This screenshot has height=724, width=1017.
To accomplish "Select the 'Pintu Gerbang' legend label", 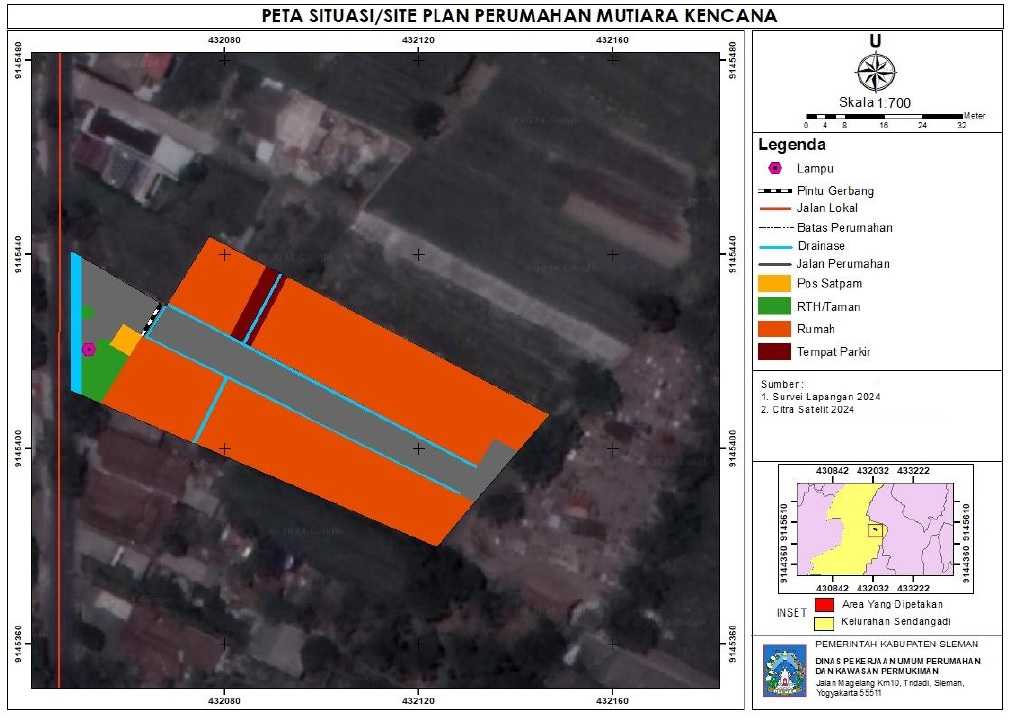I will 835,191.
